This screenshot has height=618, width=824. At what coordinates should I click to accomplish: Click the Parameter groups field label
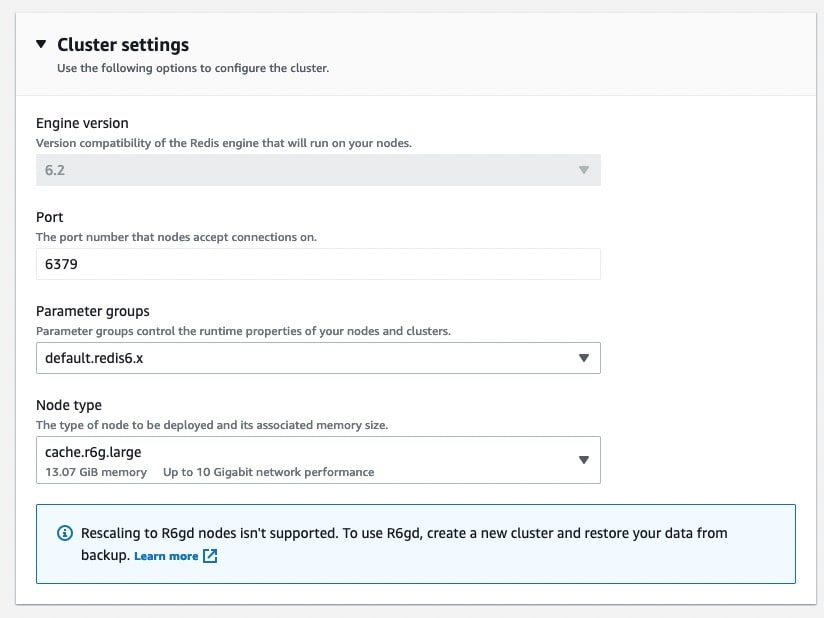click(x=93, y=311)
